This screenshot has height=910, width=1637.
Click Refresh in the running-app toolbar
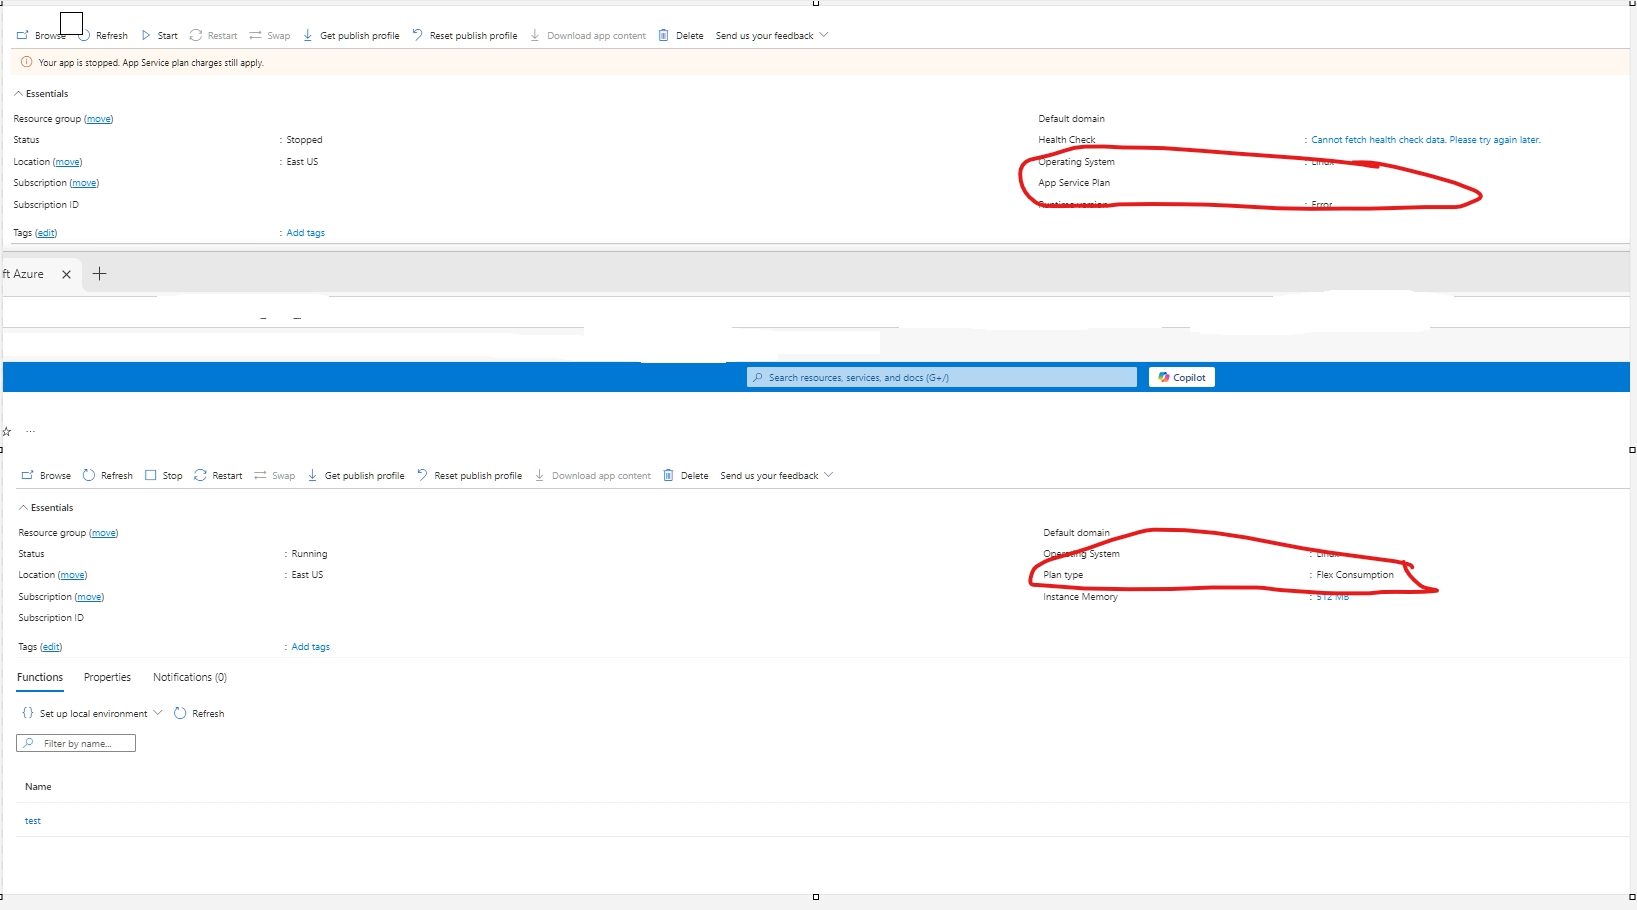pyautogui.click(x=108, y=475)
